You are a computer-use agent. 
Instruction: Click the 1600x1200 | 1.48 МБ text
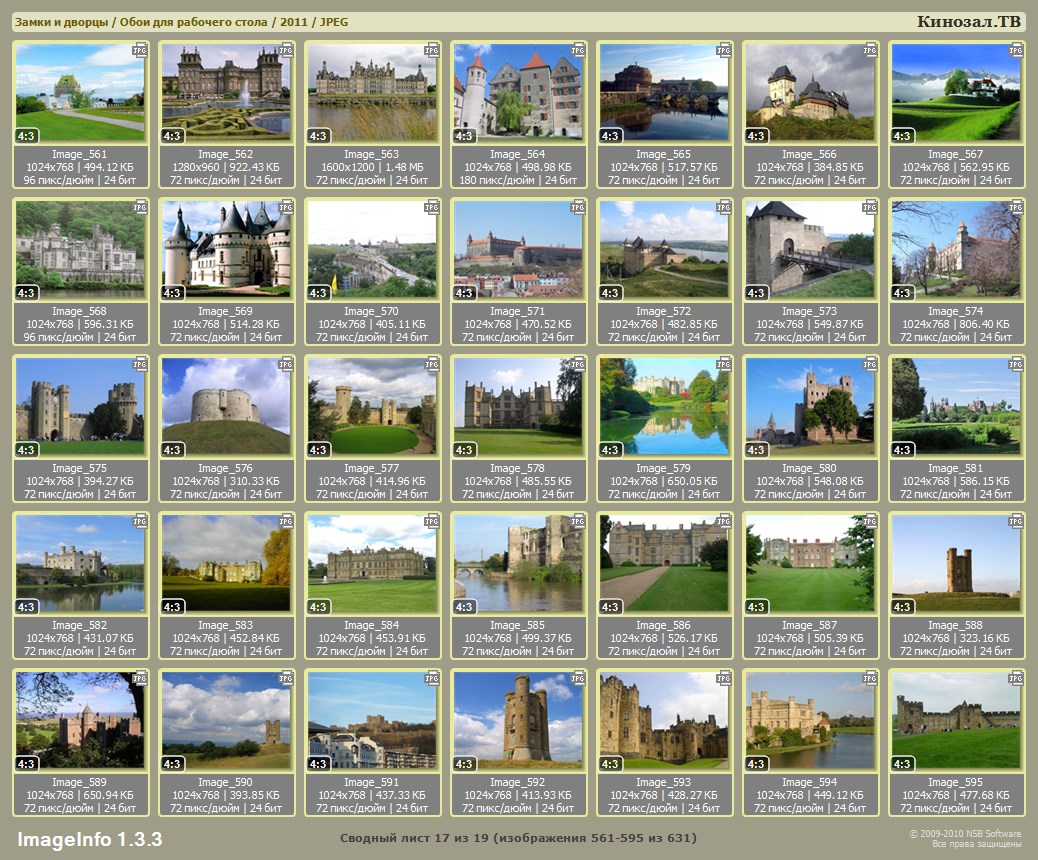[372, 167]
